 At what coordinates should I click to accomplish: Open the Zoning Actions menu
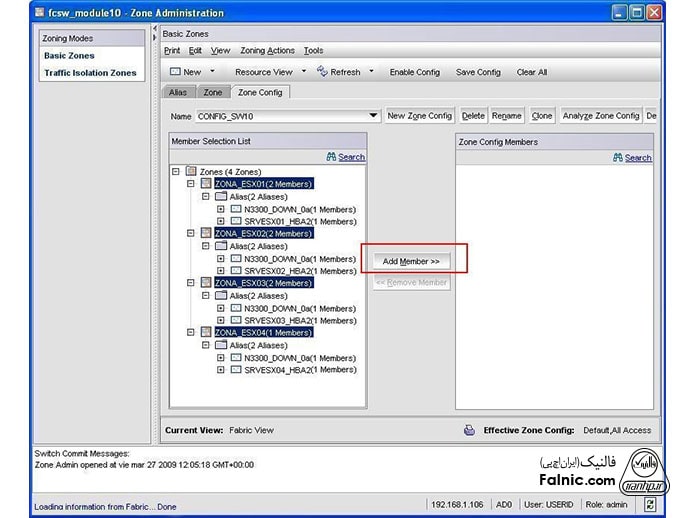tap(267, 50)
